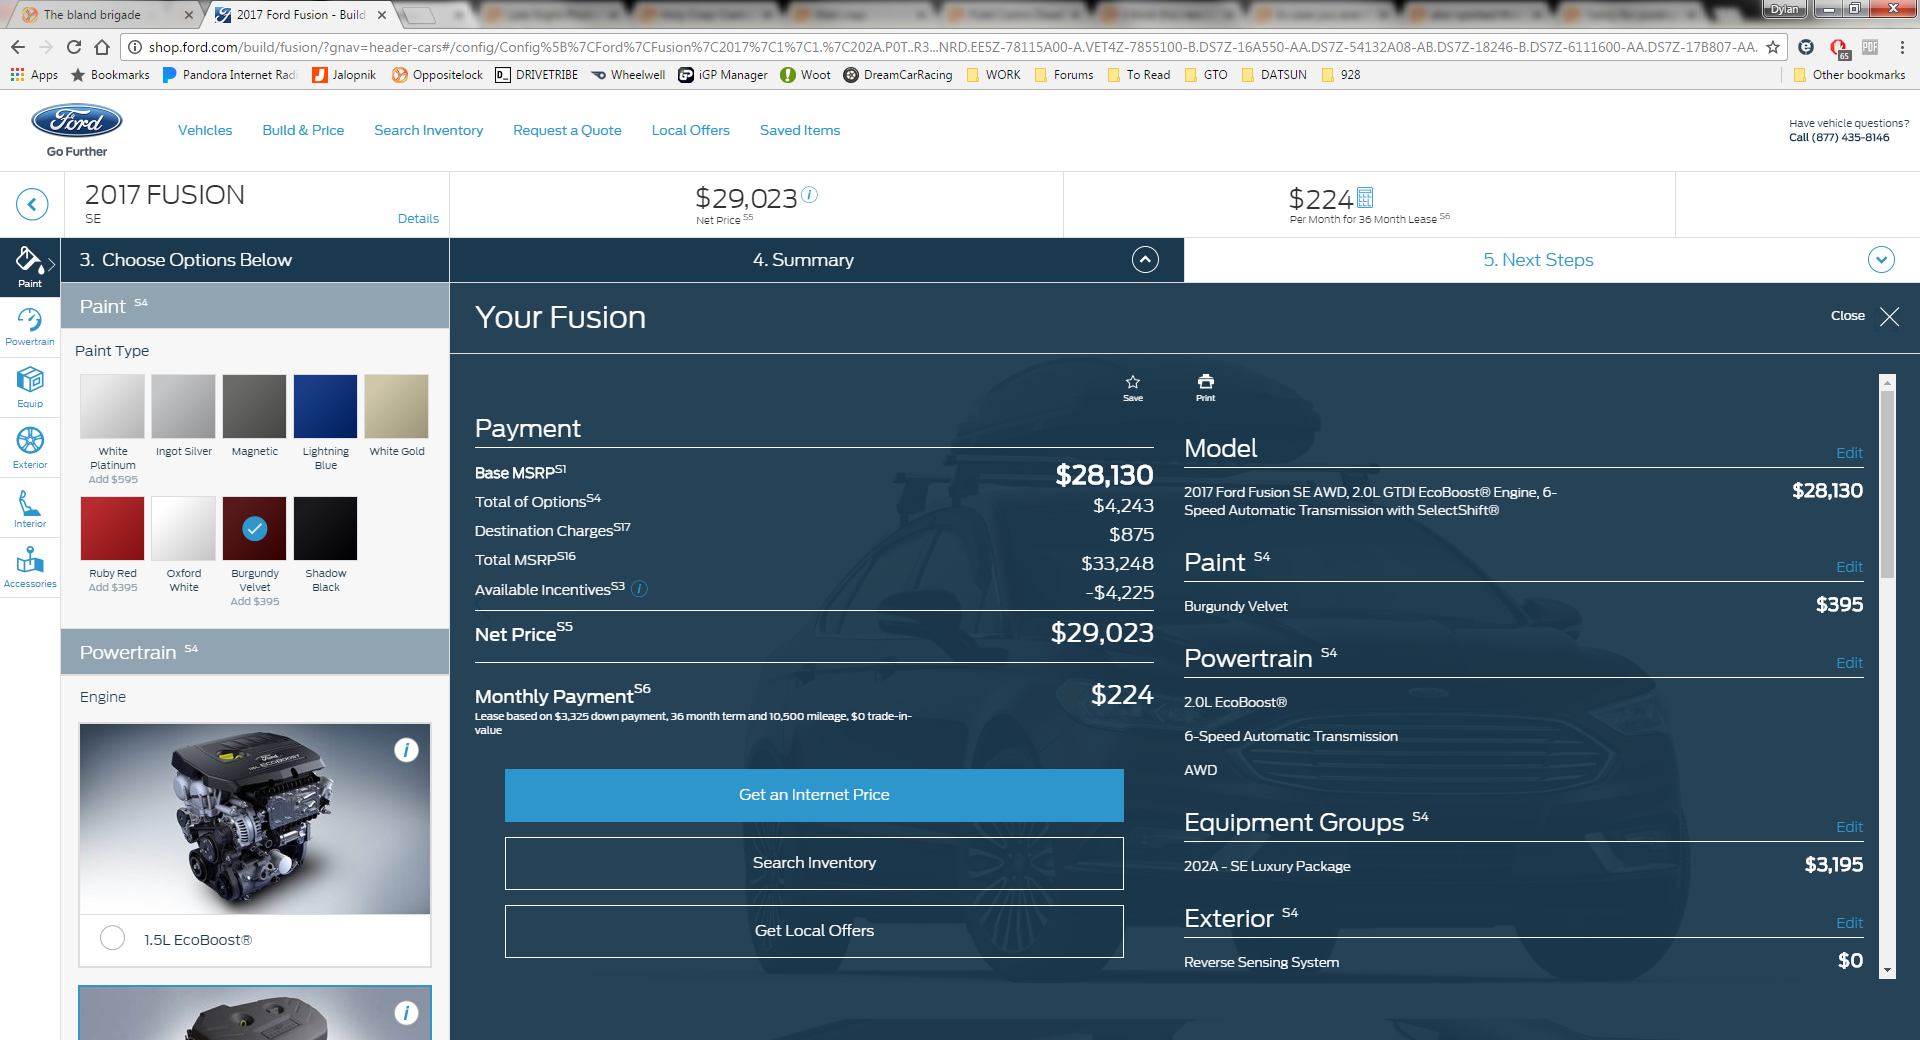Edit the Exterior section in summary
The width and height of the screenshot is (1920, 1040).
click(x=1849, y=923)
